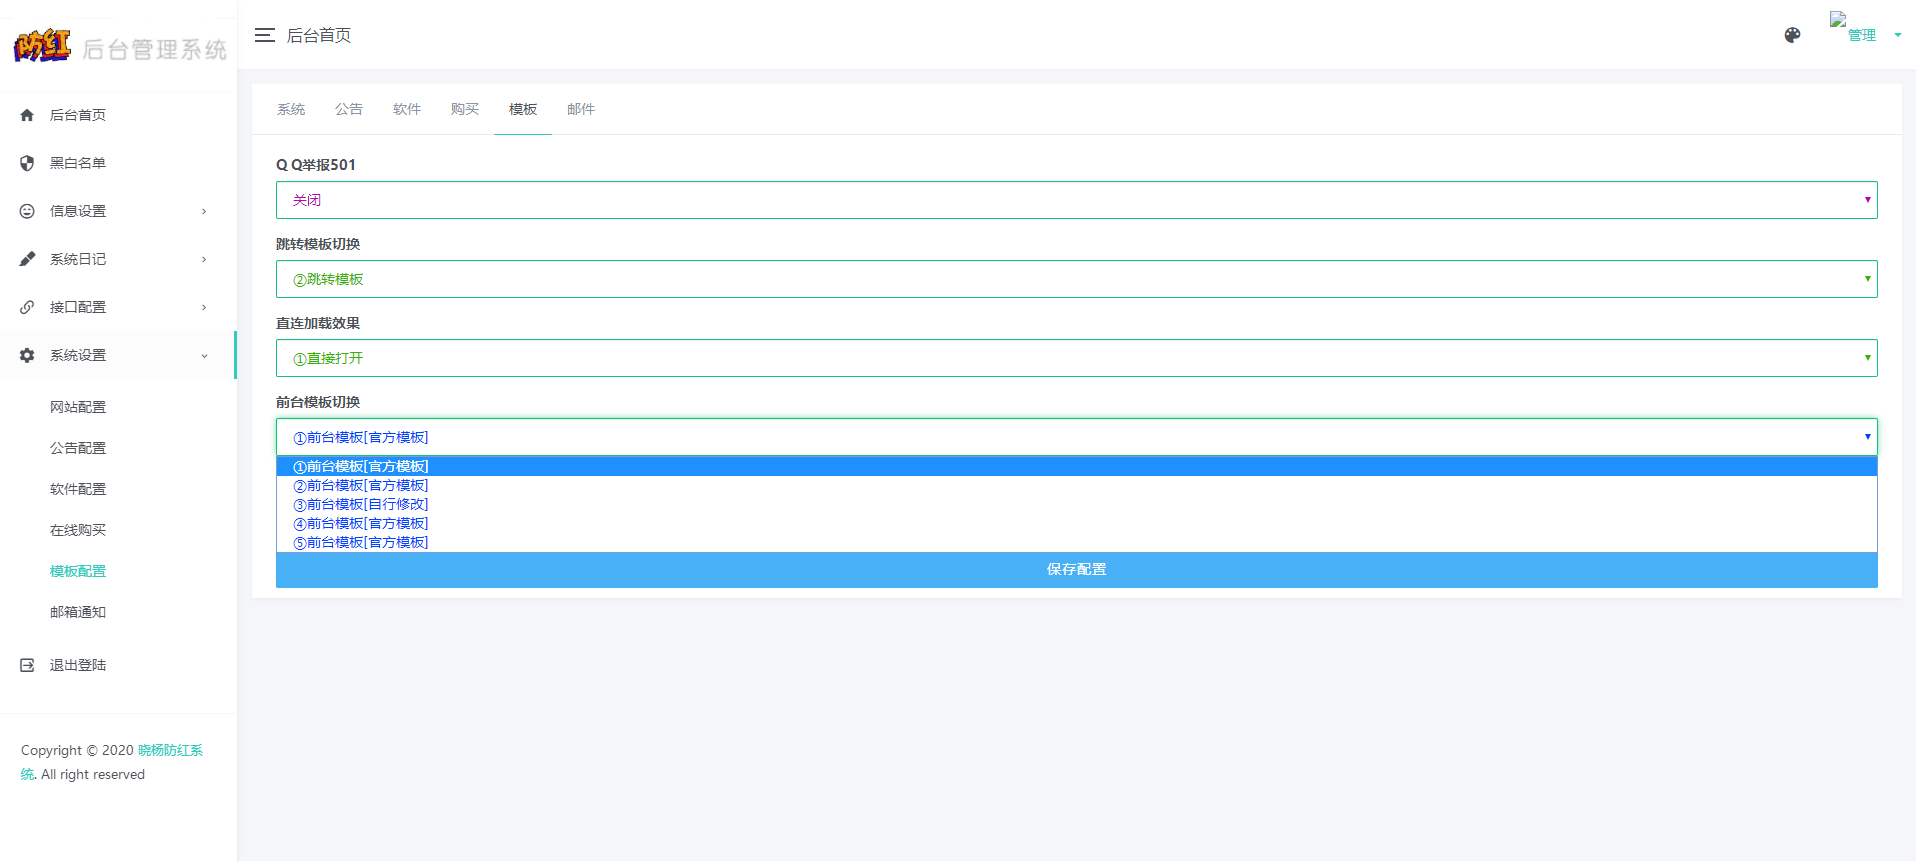This screenshot has width=1916, height=861.
Task: Click the logout icon beside 退出登陆
Action: point(27,665)
